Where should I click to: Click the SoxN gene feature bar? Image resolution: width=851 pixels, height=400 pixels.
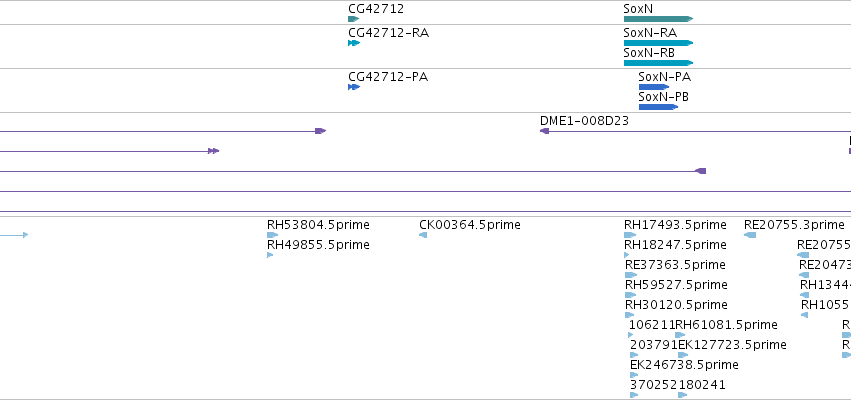coord(658,19)
